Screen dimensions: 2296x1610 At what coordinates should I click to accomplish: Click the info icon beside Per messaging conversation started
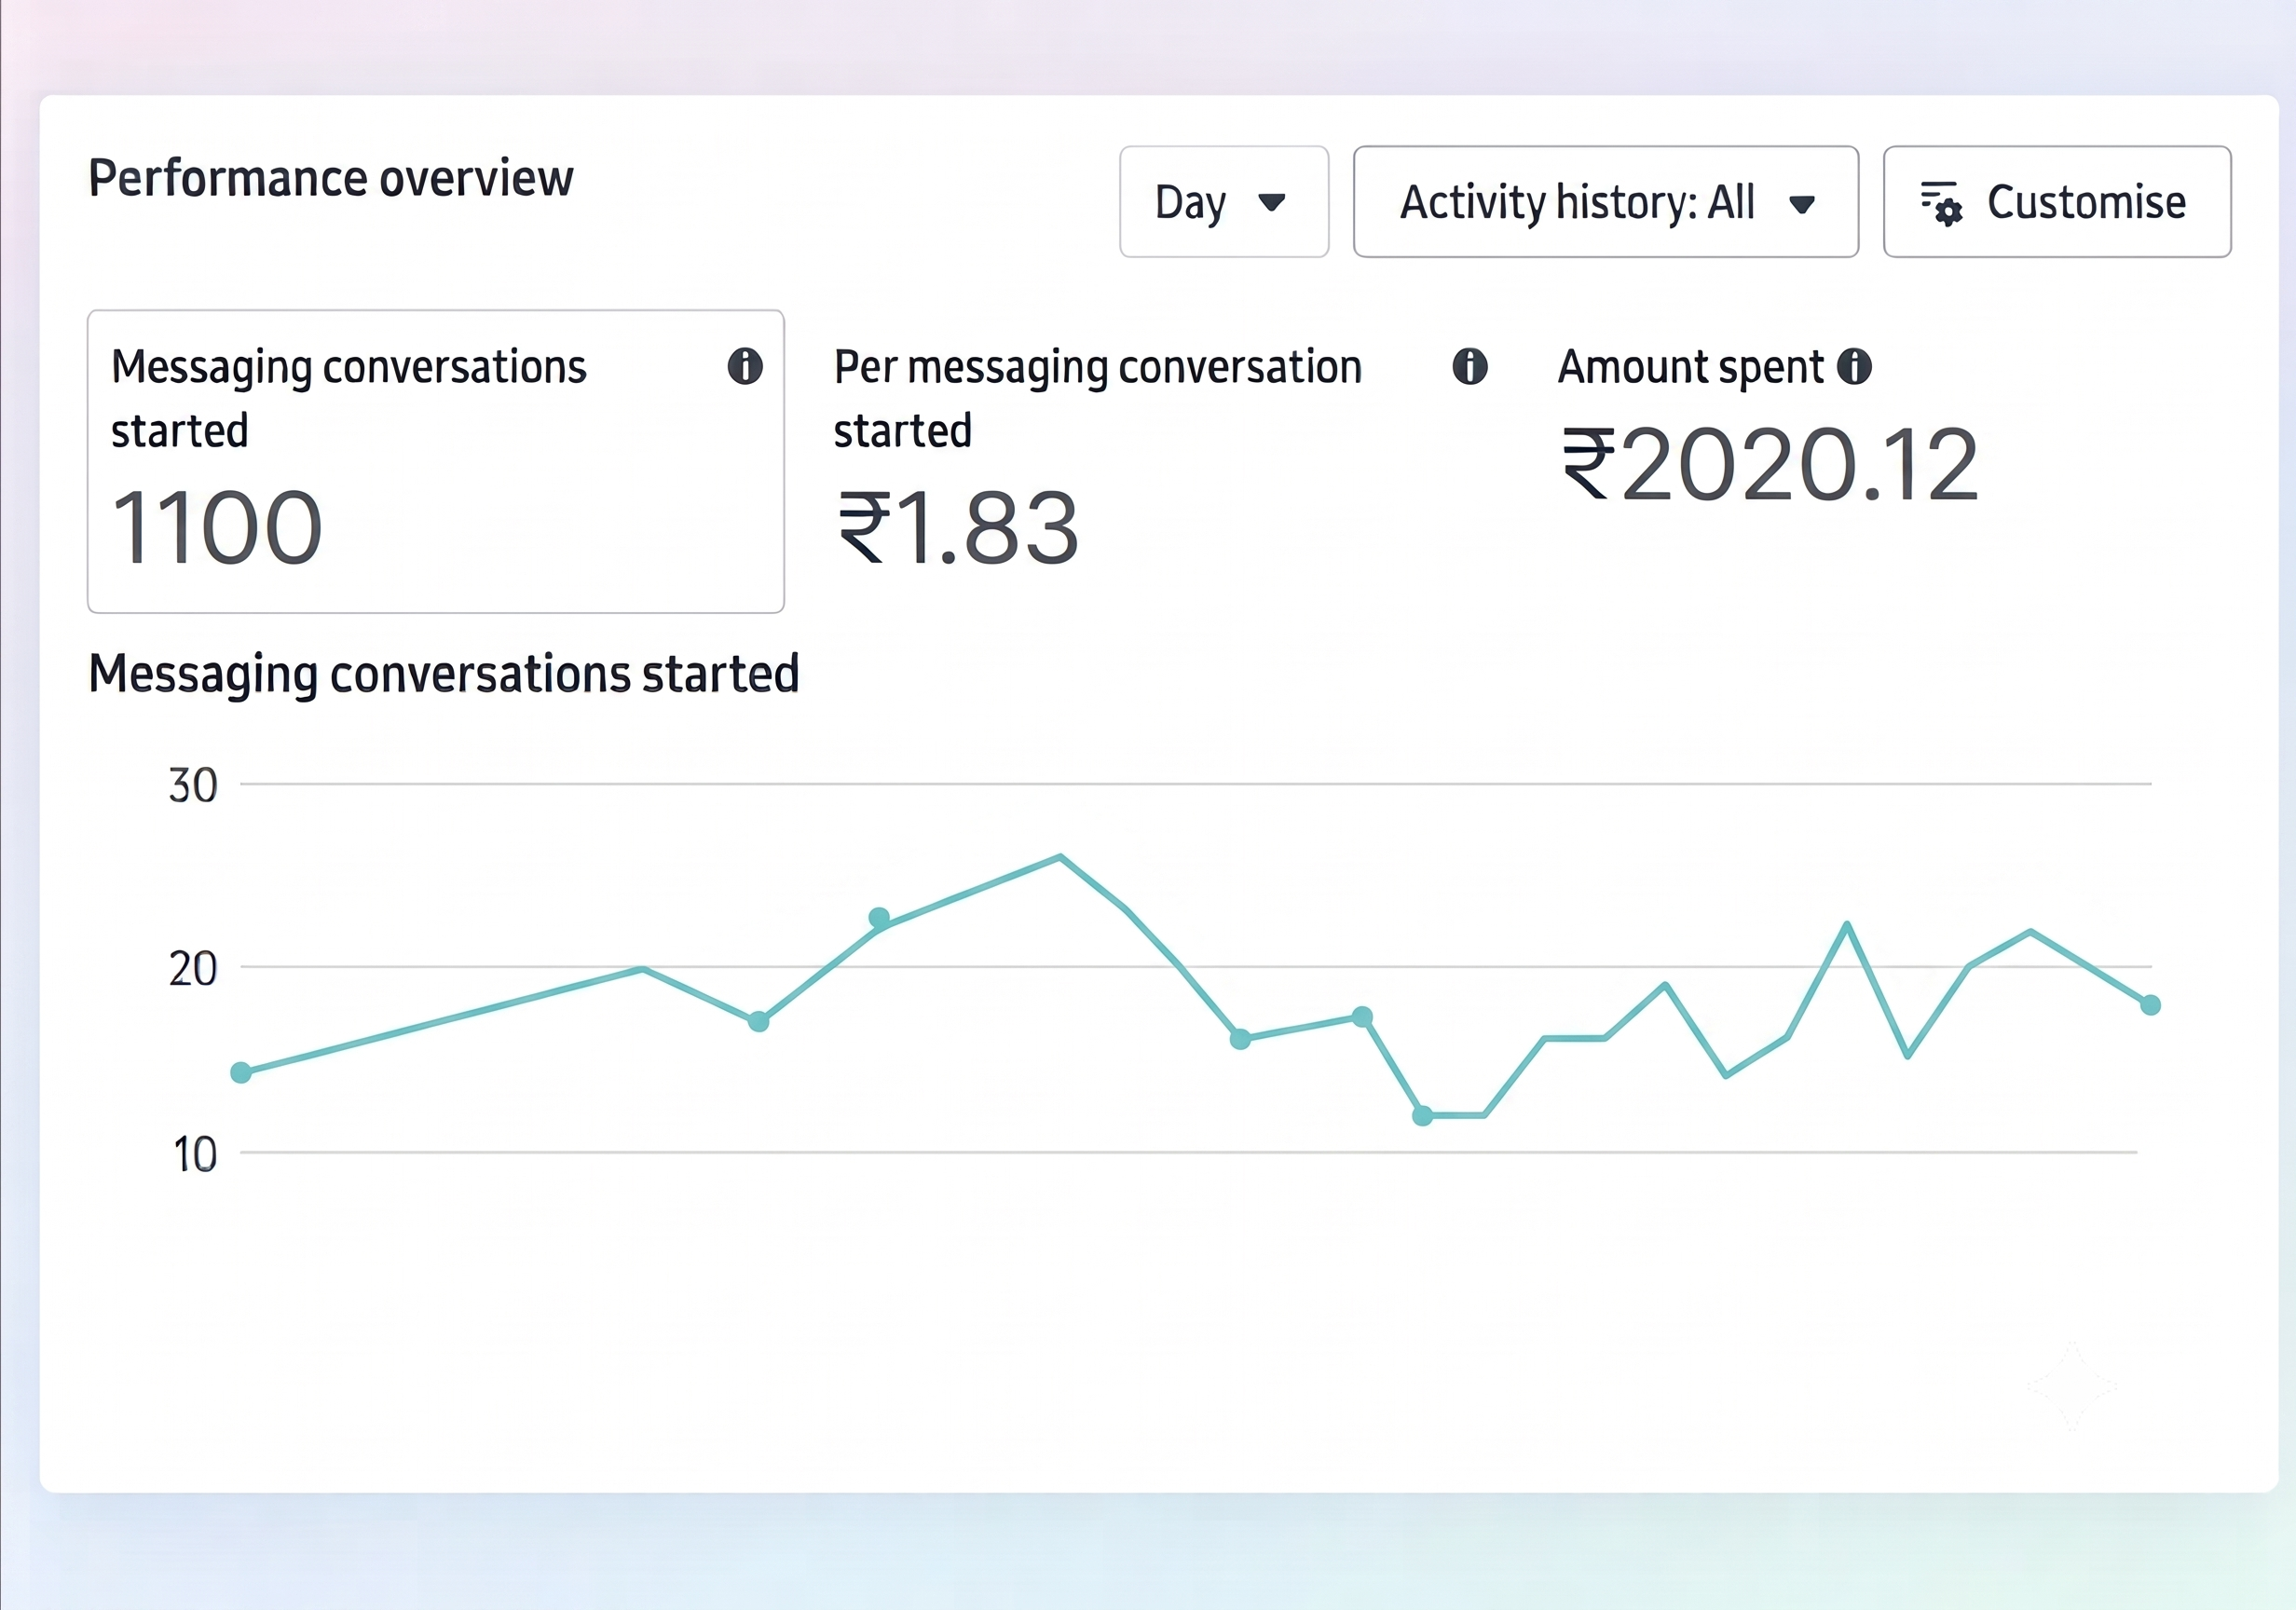tap(1469, 366)
